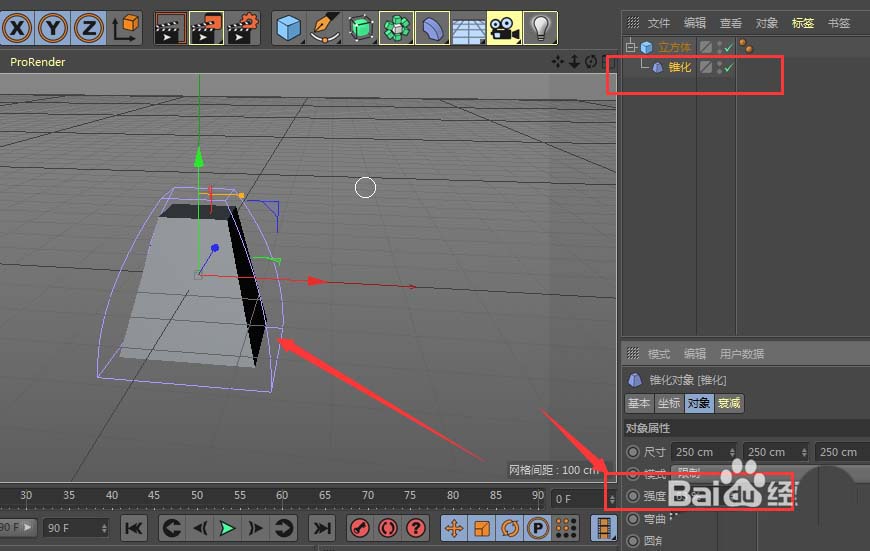Open the 查看 menu in object manager
This screenshot has width=870, height=551.
tap(731, 23)
